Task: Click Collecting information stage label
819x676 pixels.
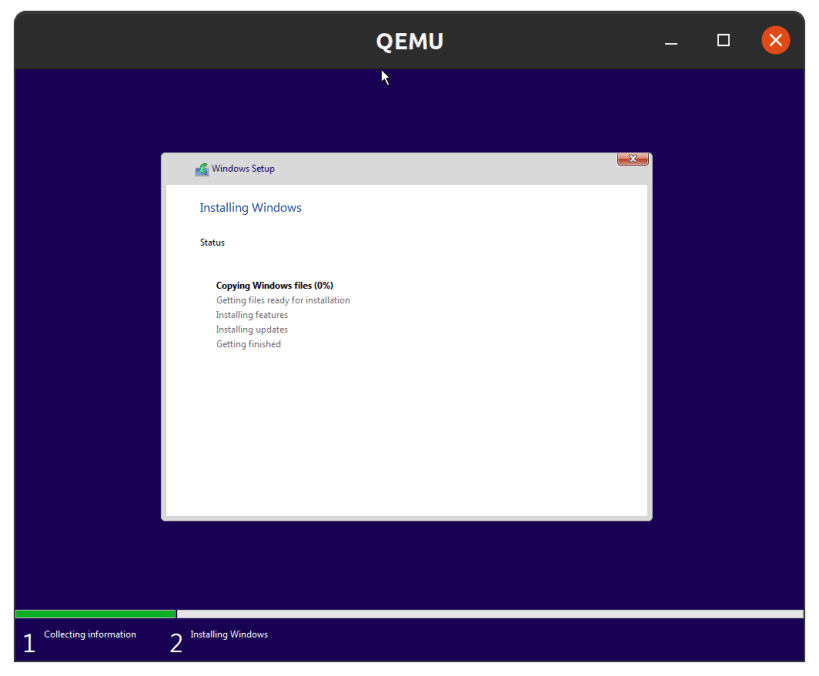Action: 90,634
